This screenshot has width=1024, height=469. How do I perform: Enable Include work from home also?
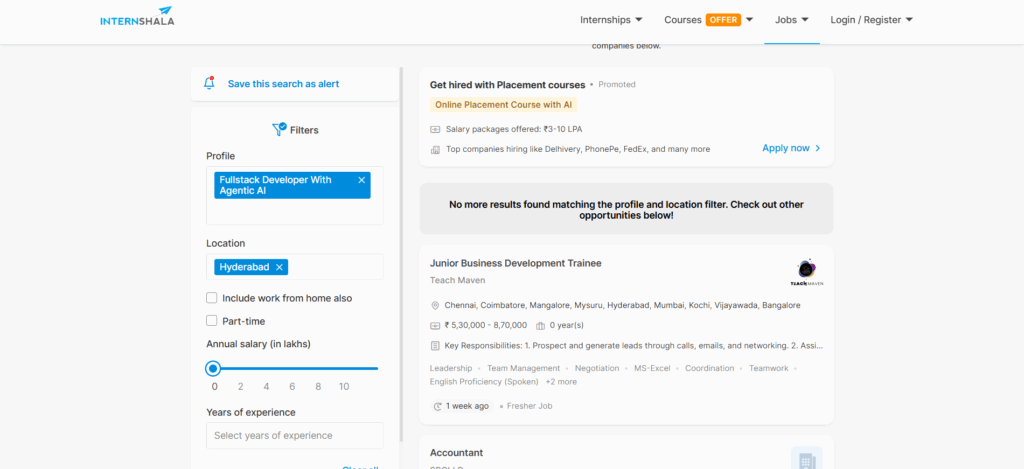212,298
